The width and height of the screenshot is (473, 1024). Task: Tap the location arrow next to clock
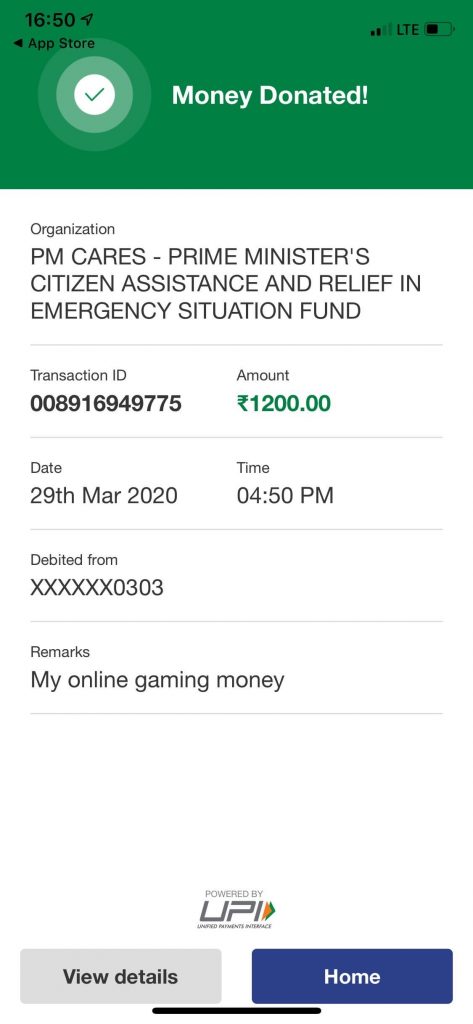(x=87, y=20)
